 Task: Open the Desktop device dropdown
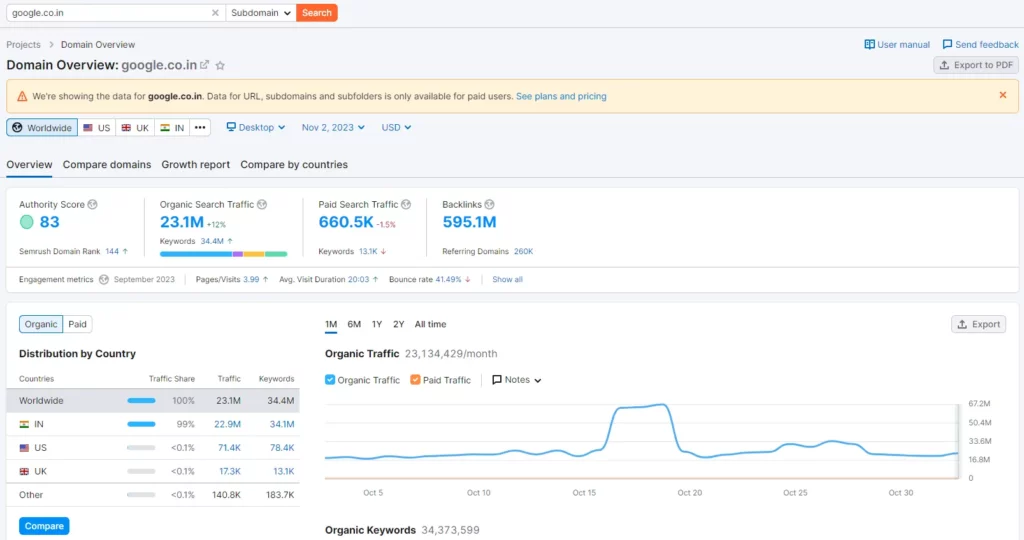(x=255, y=127)
